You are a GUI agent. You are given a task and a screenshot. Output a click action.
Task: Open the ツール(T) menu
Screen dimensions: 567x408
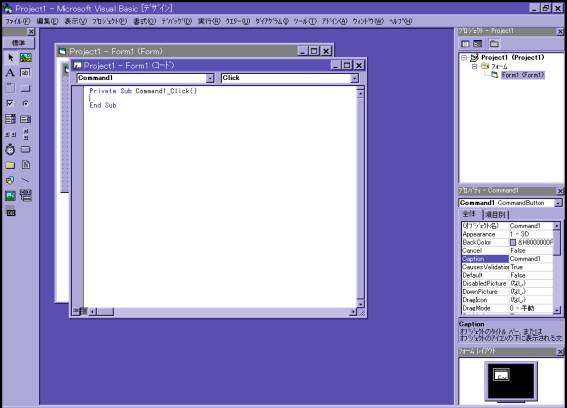(305, 21)
